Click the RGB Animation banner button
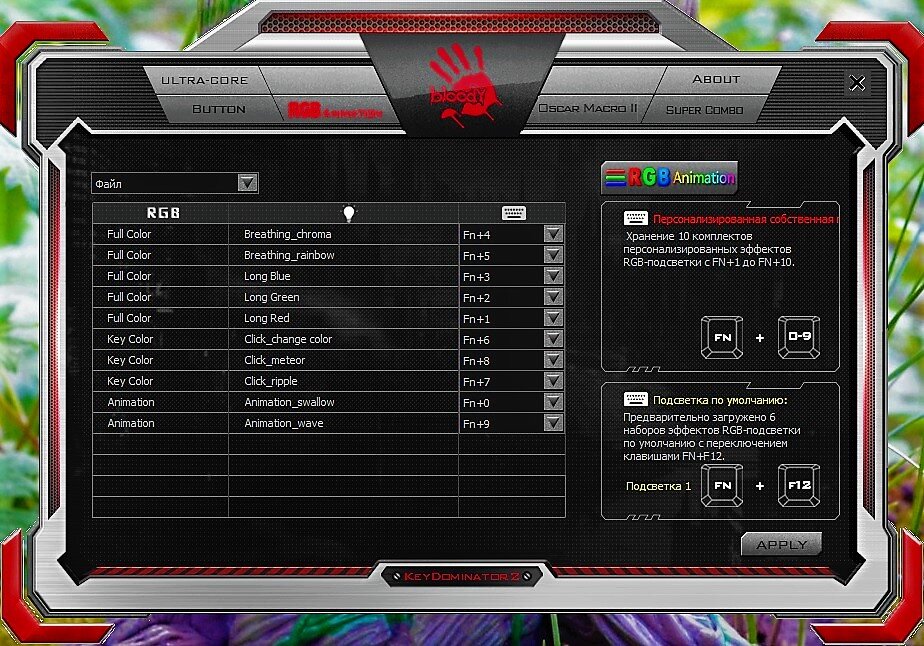Viewport: 924px width, 646px height. click(669, 177)
